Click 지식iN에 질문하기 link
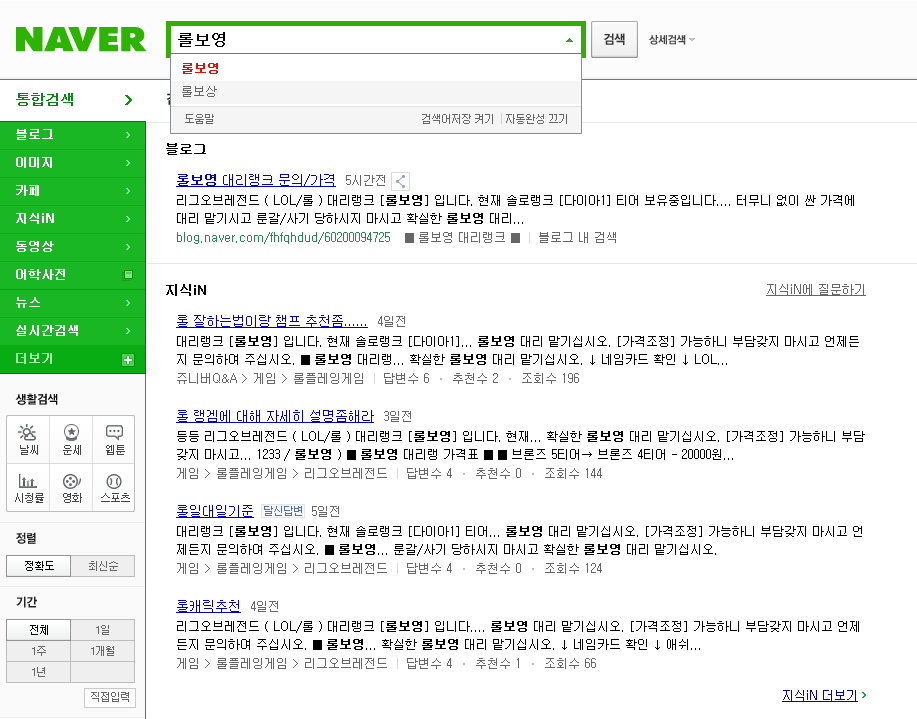The width and height of the screenshot is (917, 719). [815, 290]
